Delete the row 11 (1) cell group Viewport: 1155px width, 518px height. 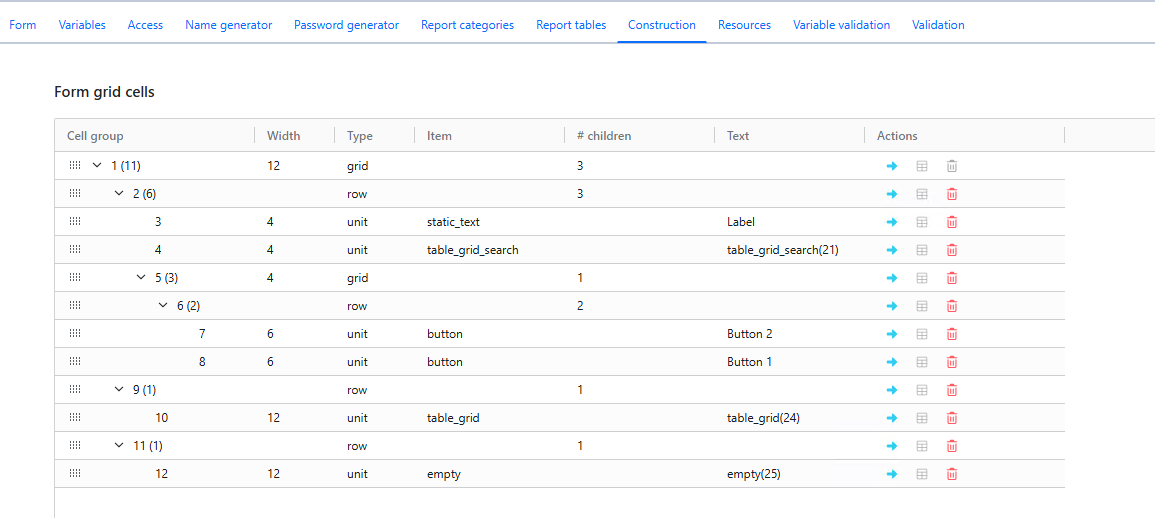(952, 446)
